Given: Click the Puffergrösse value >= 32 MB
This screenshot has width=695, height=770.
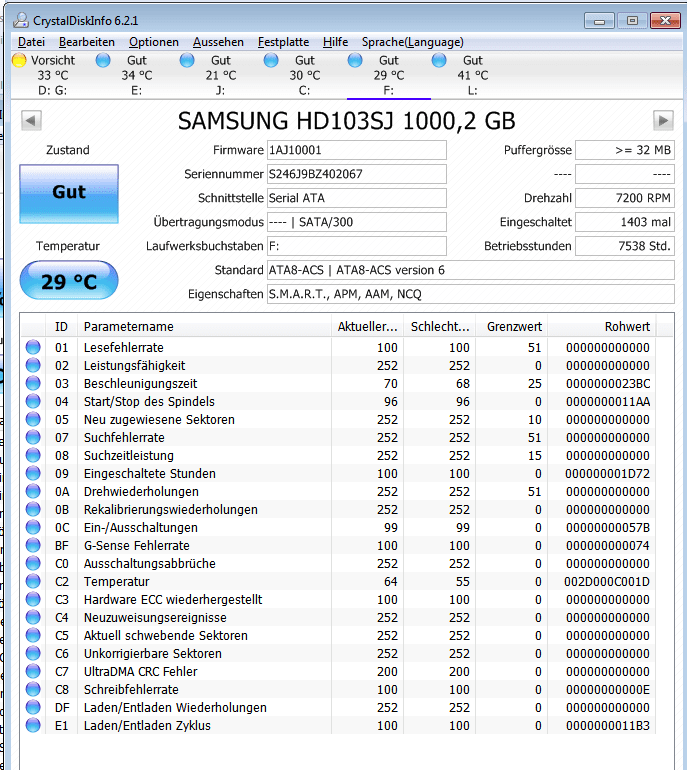Looking at the screenshot, I should [625, 150].
